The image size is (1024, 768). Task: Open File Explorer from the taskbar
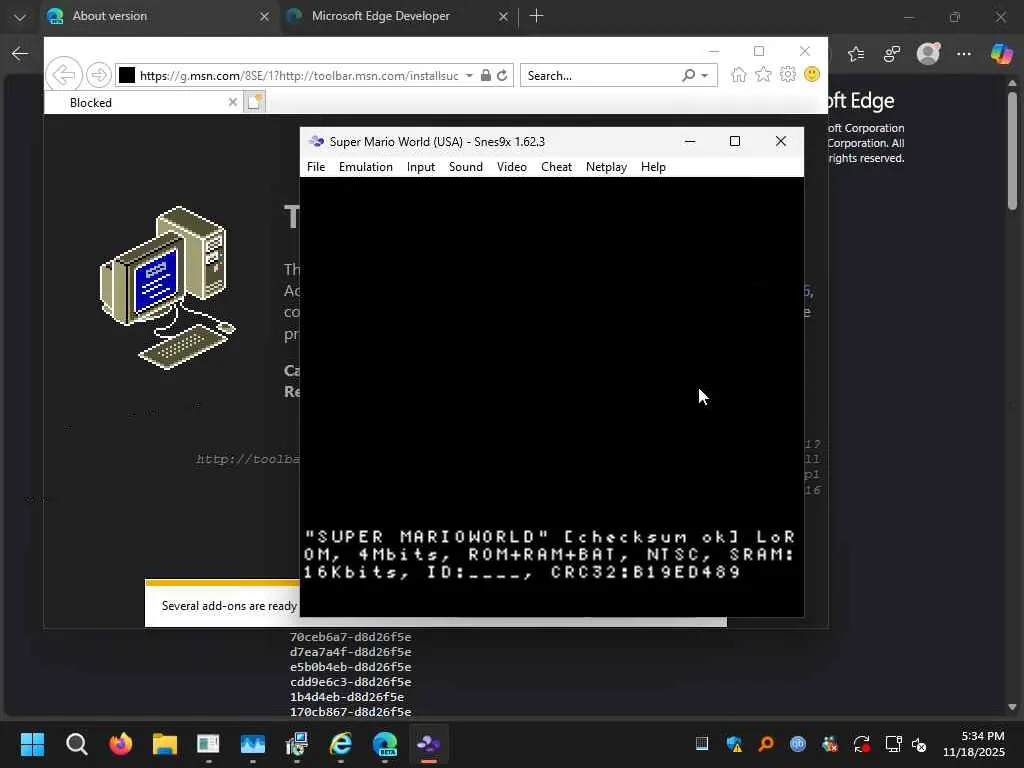165,744
